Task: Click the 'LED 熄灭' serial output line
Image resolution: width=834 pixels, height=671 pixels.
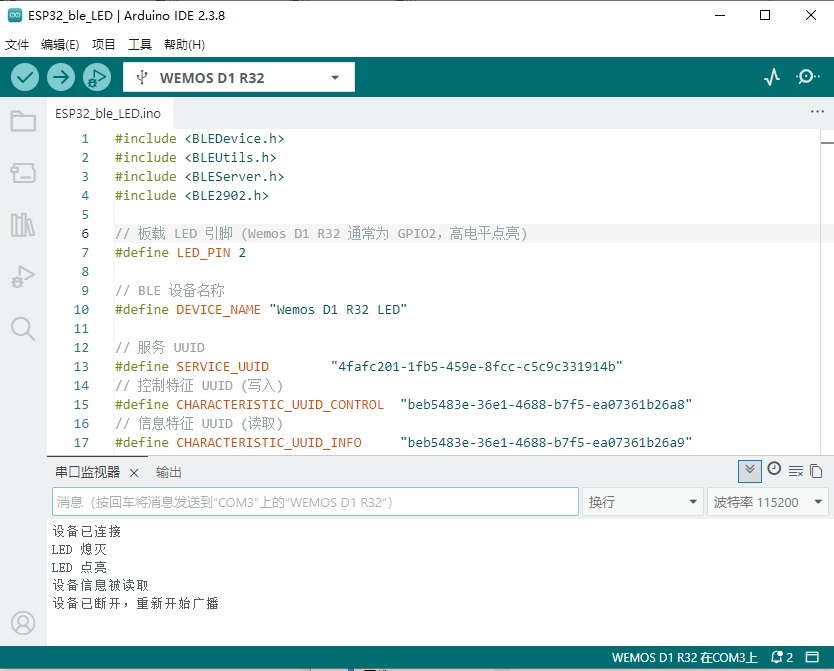Action: click(x=79, y=549)
